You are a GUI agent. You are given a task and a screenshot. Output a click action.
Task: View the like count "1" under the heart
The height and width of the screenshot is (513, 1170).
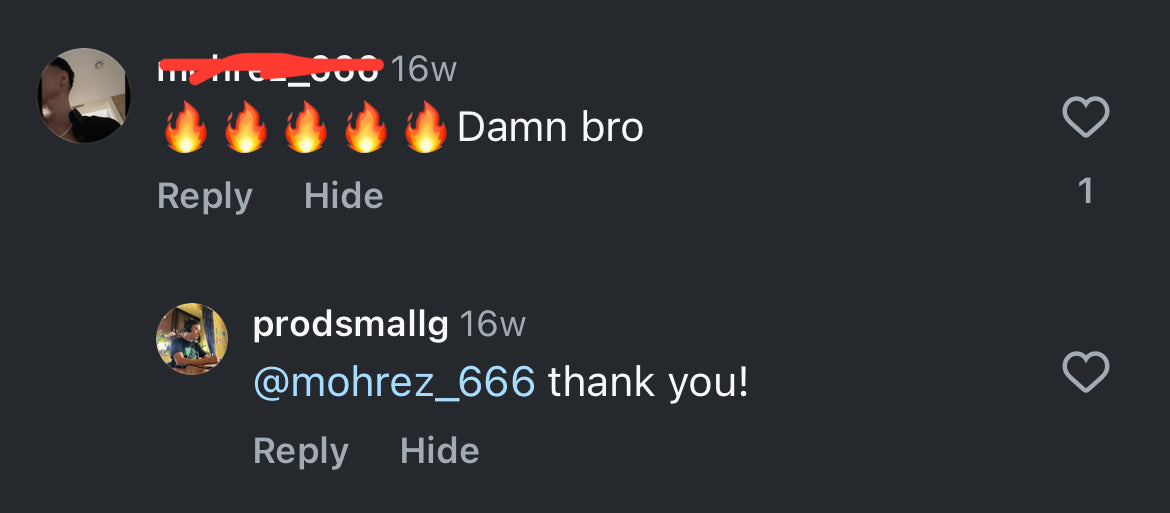click(x=1085, y=191)
